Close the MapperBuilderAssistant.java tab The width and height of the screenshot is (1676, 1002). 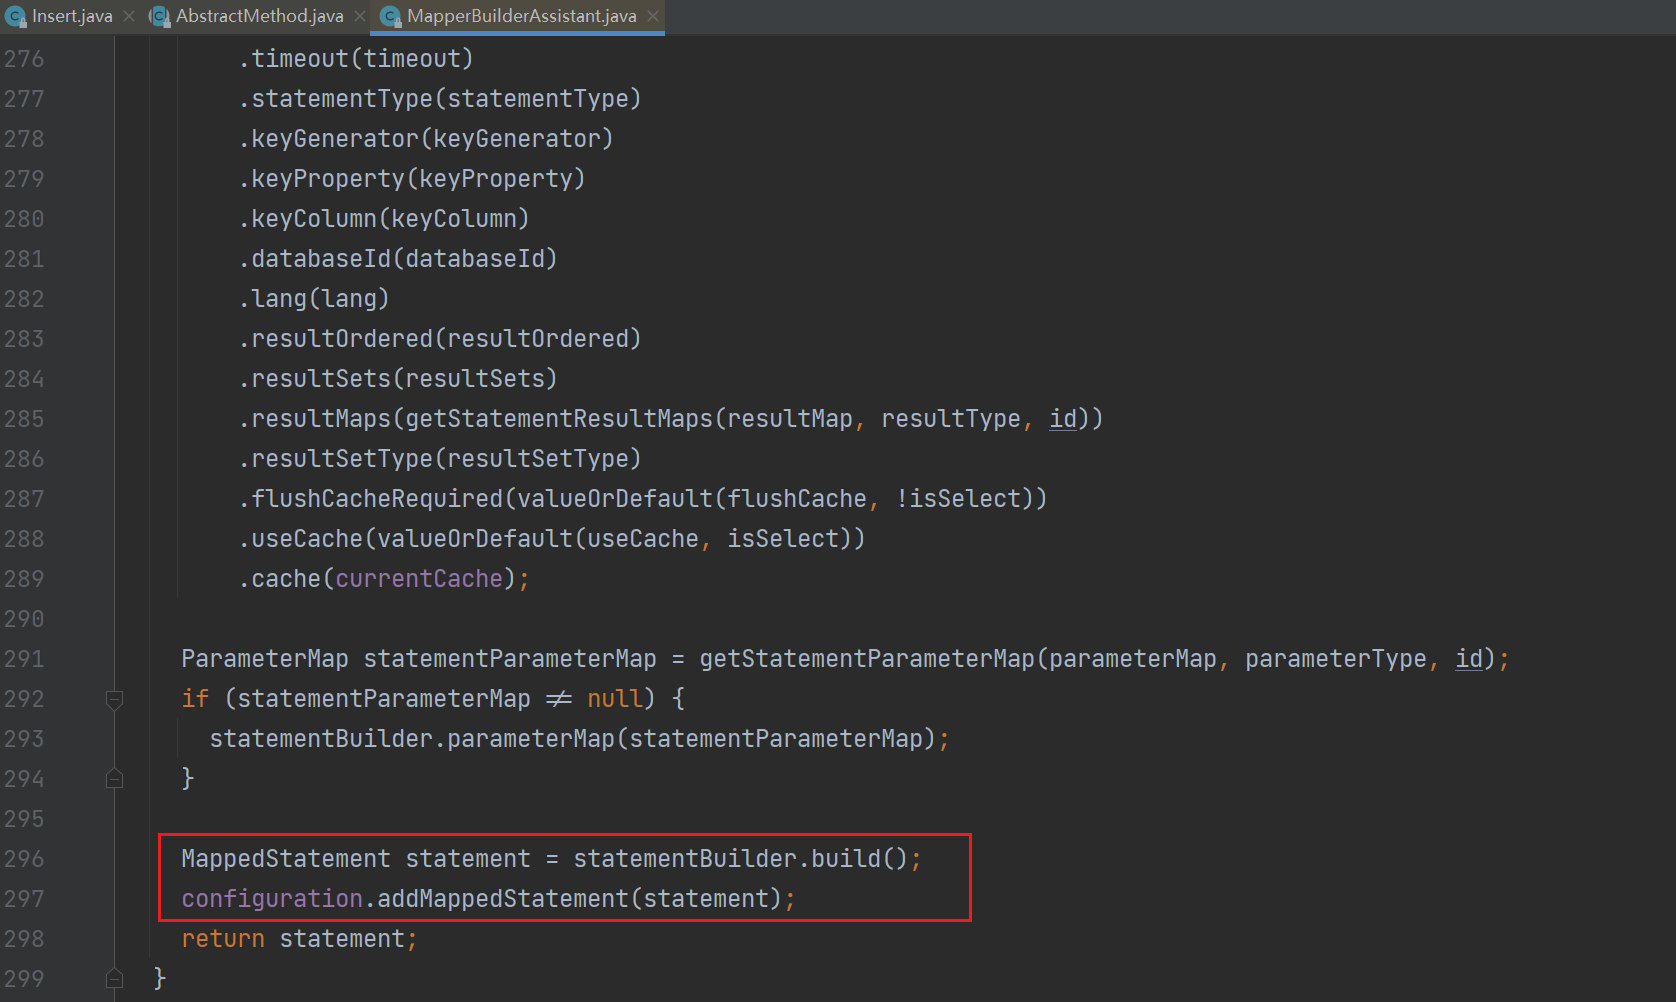point(653,16)
